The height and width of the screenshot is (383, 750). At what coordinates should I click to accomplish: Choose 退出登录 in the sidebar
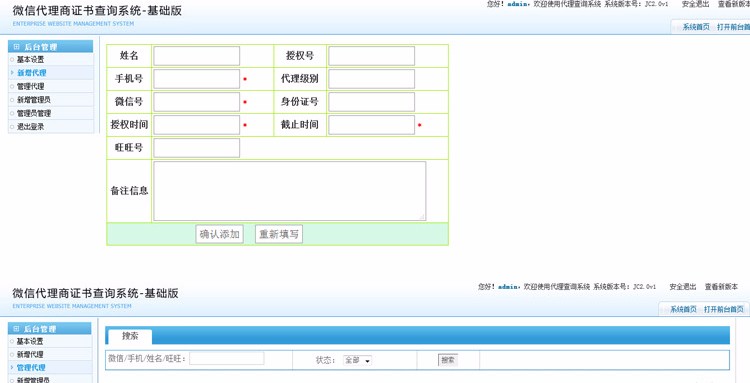[31, 127]
